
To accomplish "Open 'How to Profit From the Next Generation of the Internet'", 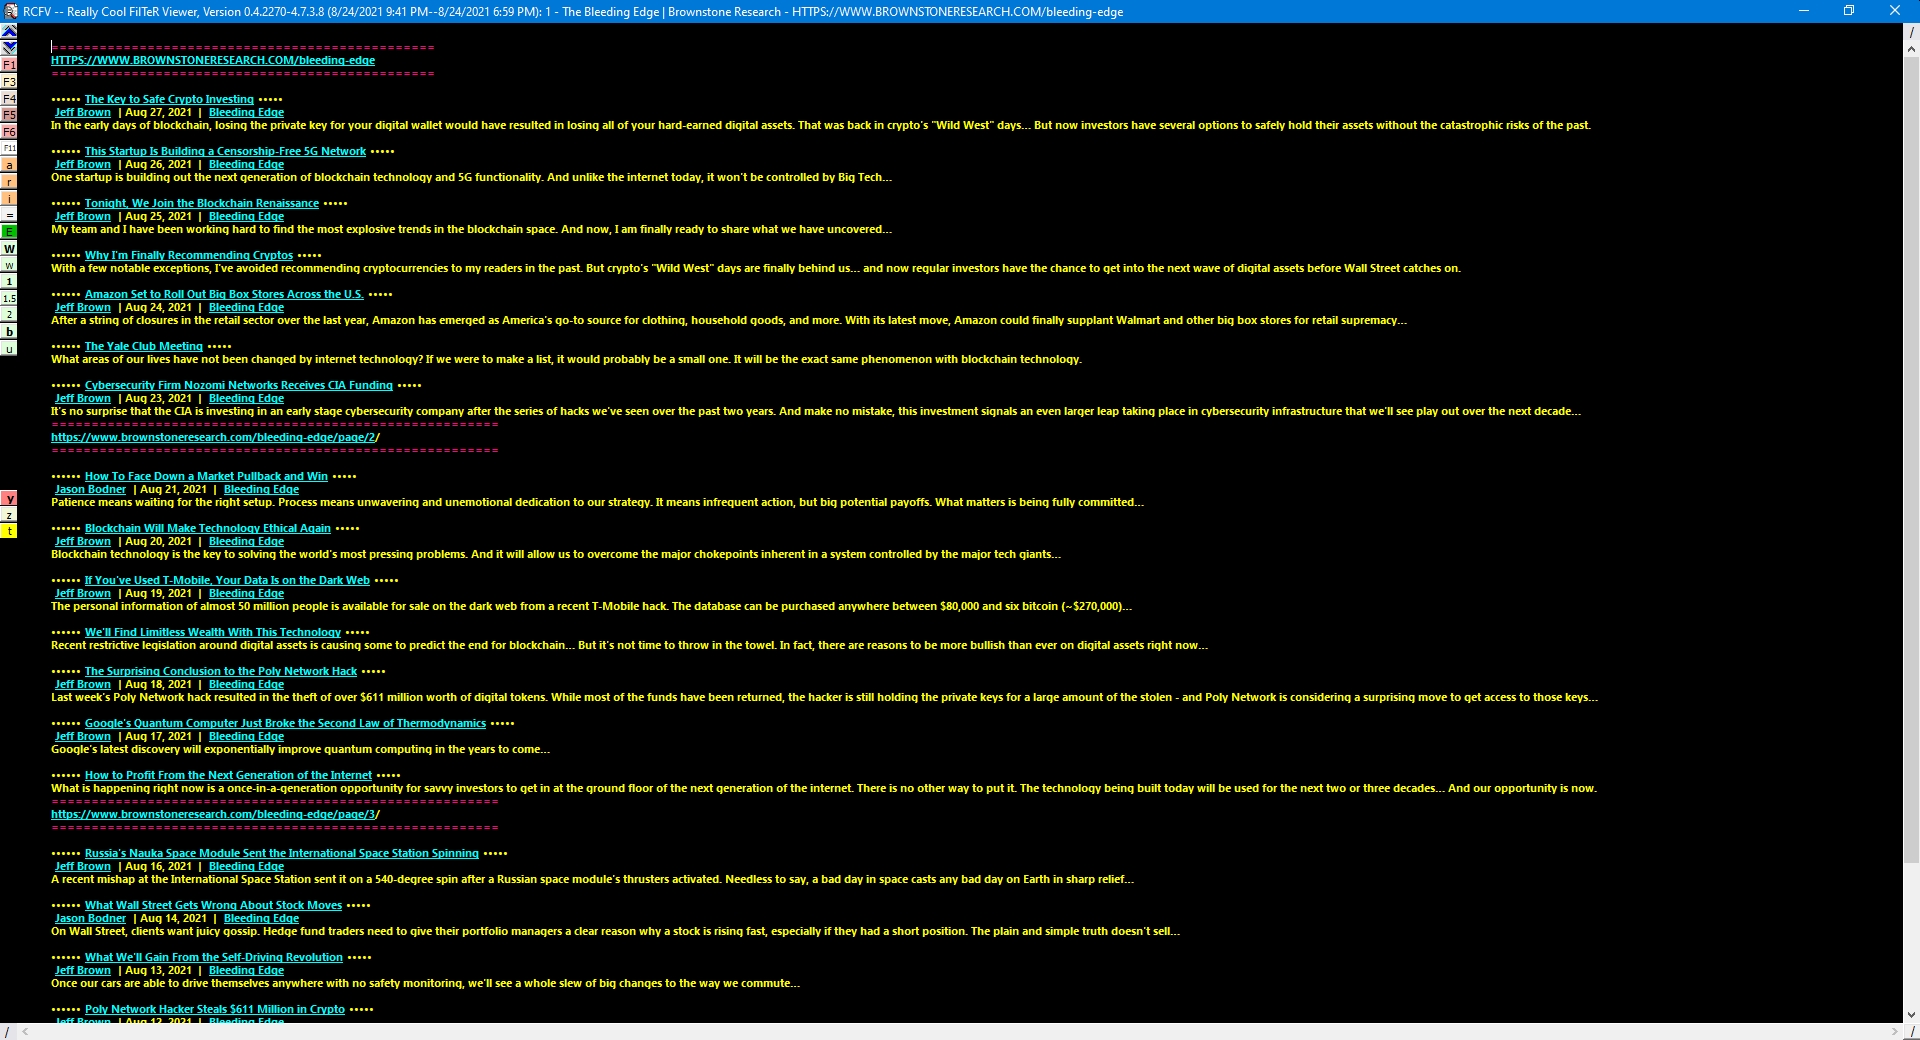I will point(228,775).
